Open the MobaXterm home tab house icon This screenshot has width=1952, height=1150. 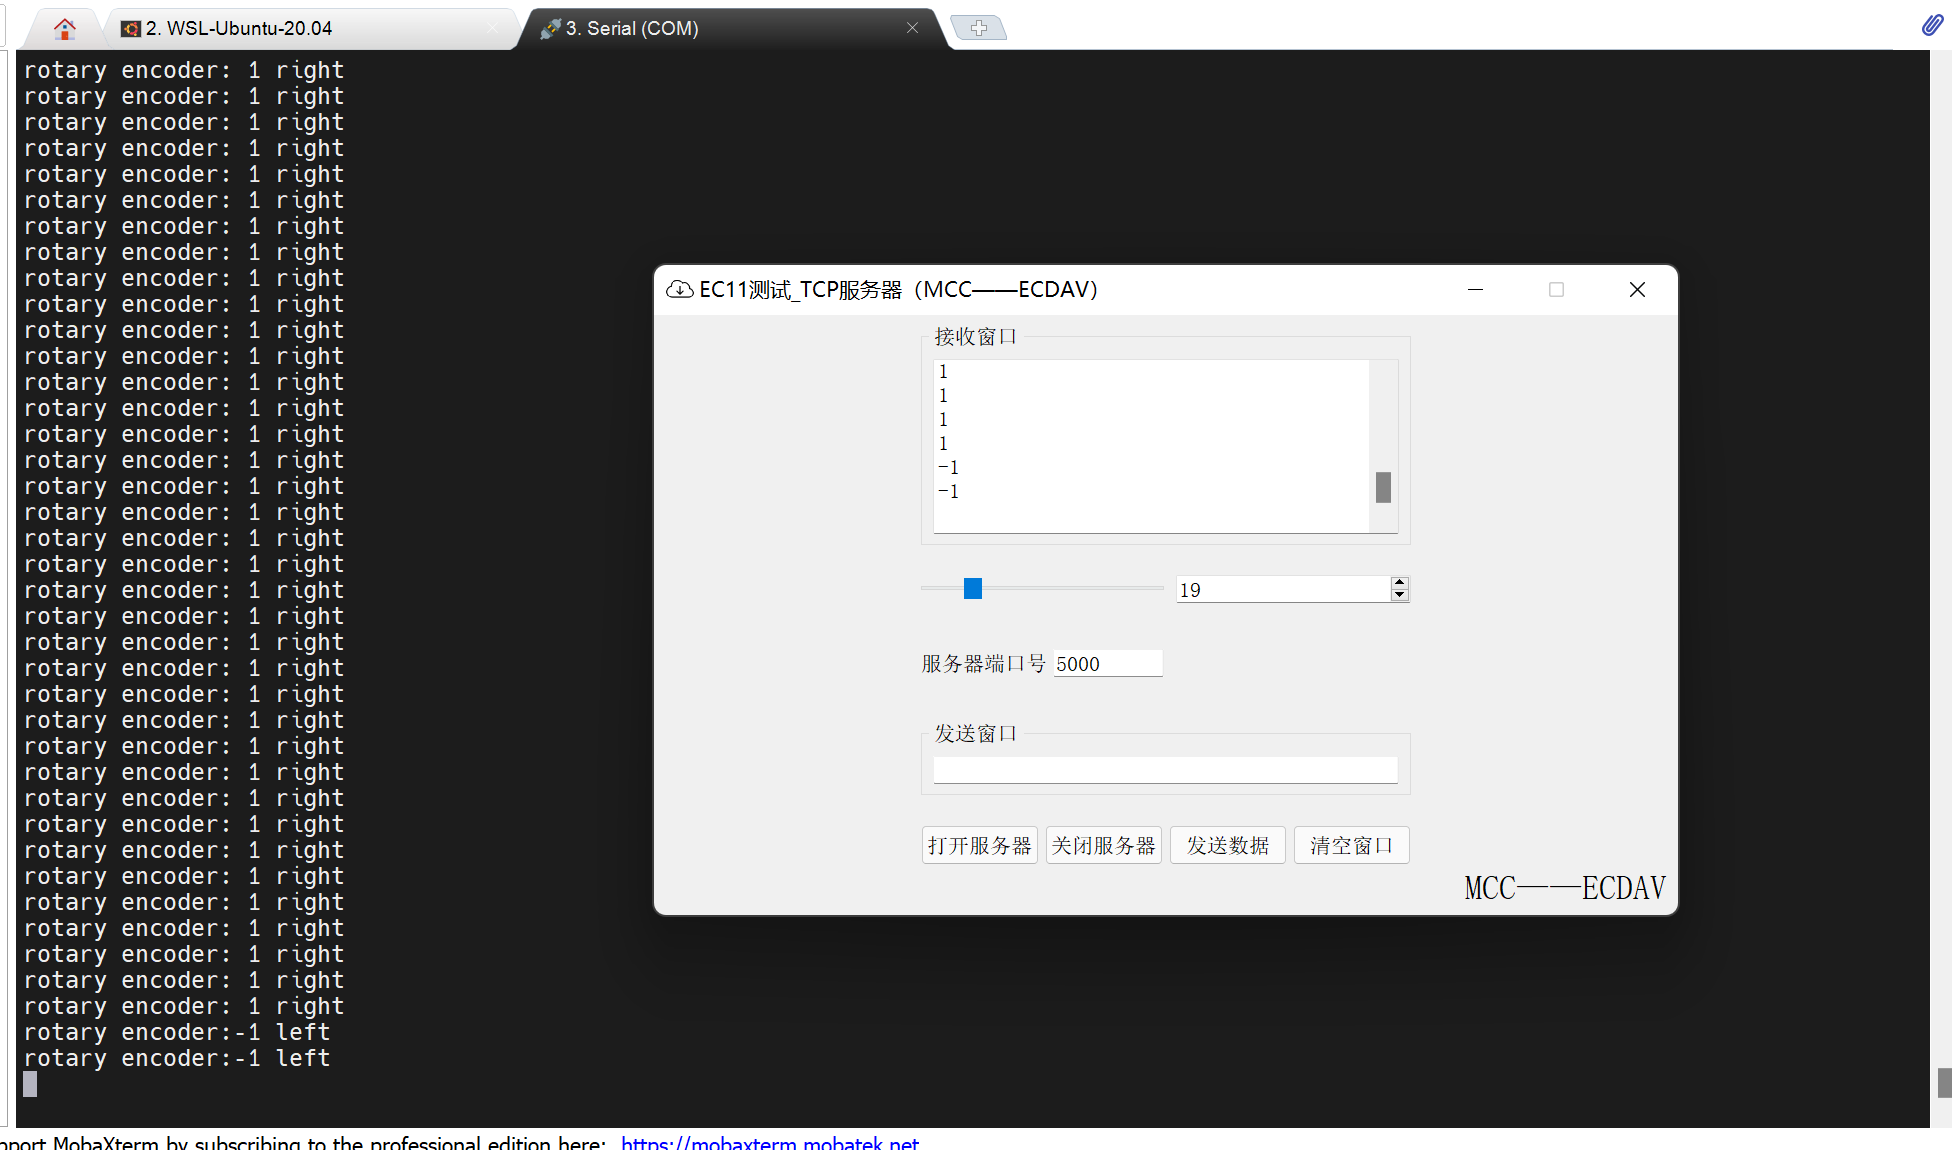tap(64, 27)
